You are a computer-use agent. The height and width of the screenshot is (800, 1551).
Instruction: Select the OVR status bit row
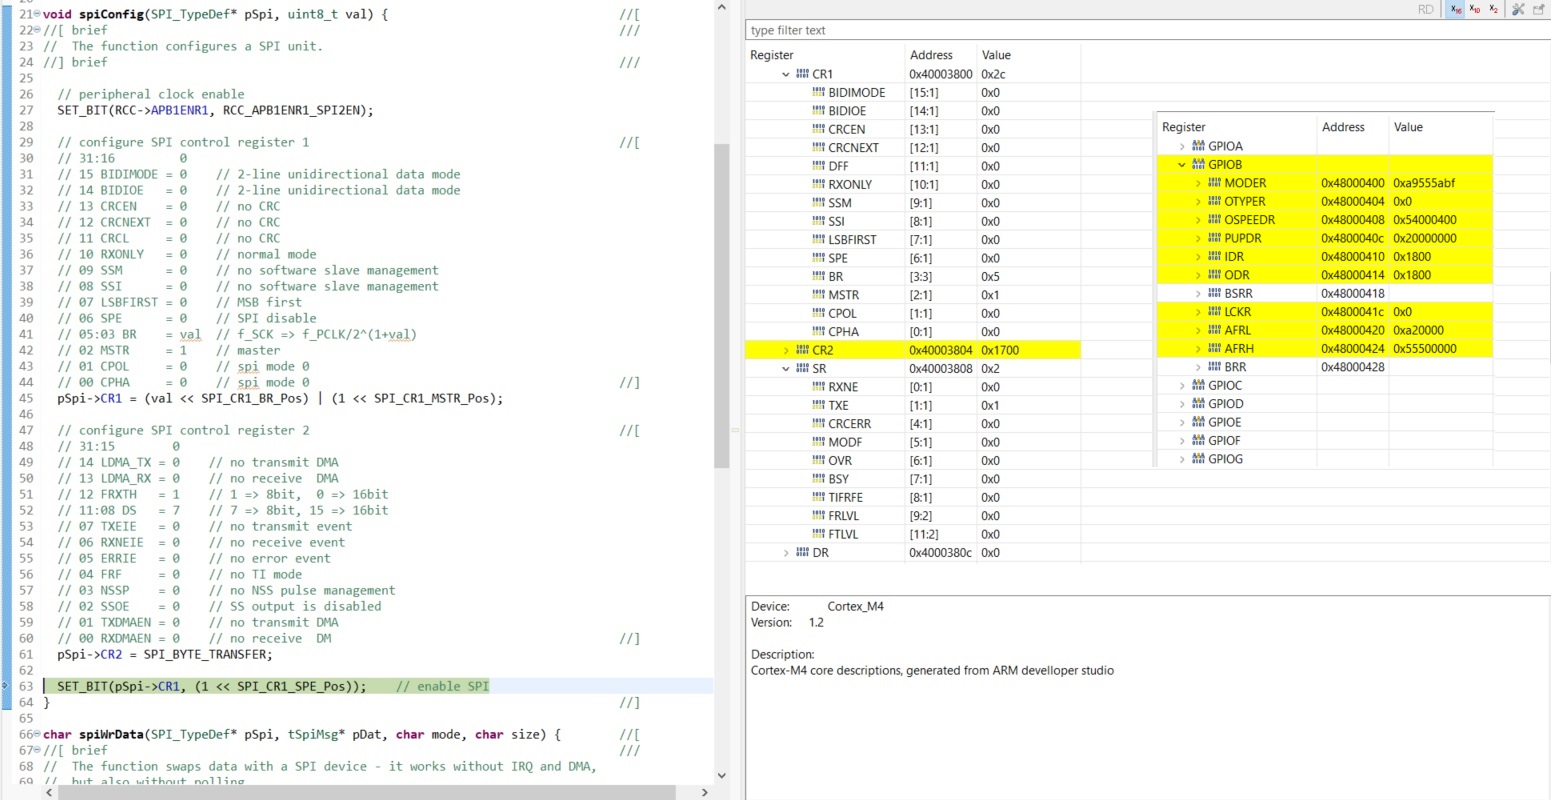pyautogui.click(x=912, y=461)
